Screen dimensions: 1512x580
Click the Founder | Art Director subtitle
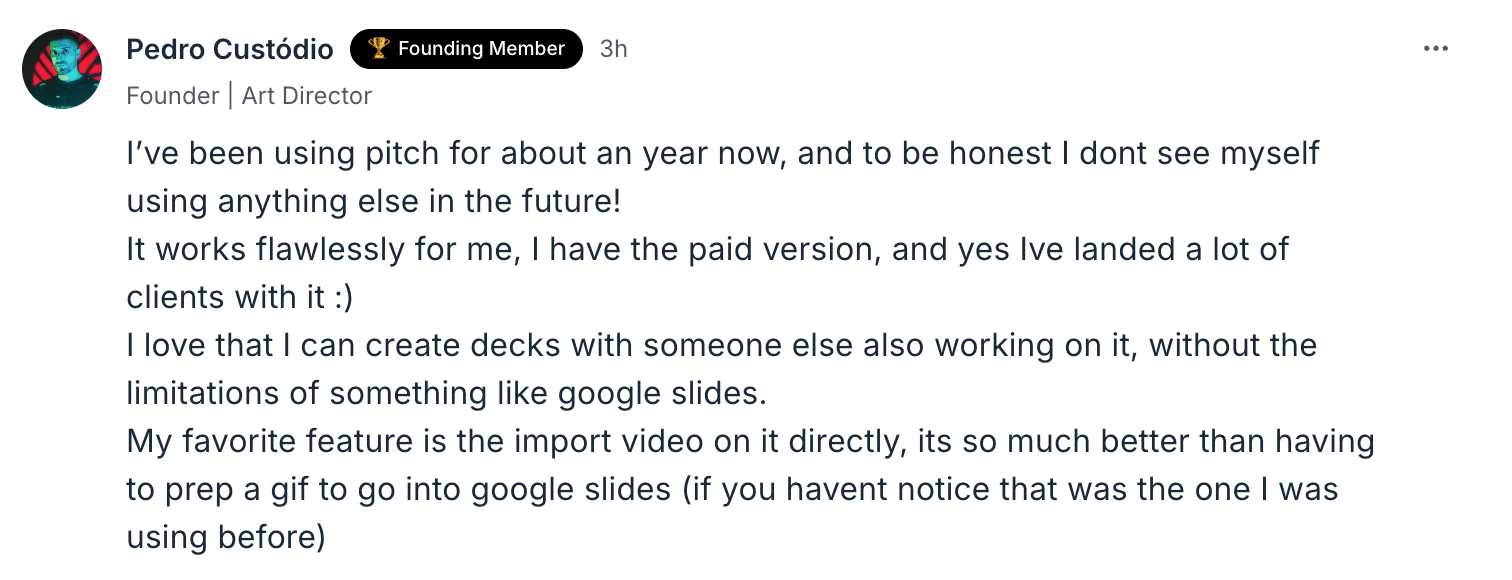tap(249, 96)
